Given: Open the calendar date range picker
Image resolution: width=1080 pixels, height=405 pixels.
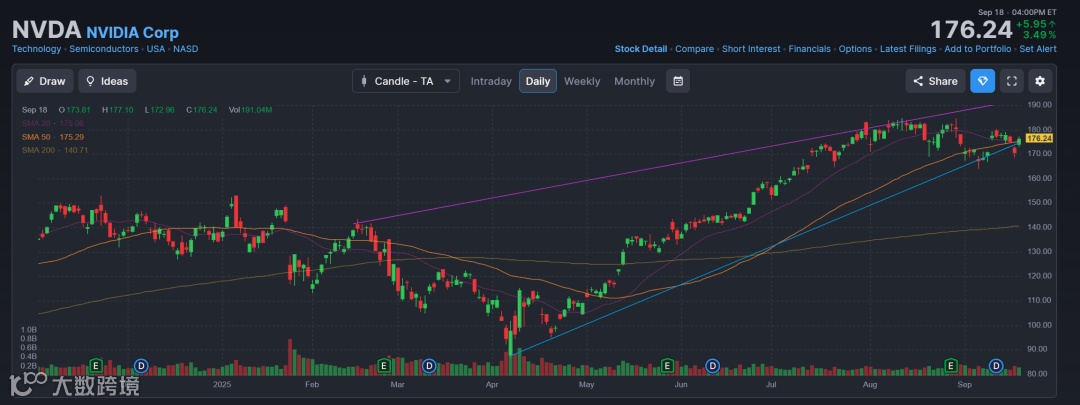Looking at the screenshot, I should click(x=677, y=81).
